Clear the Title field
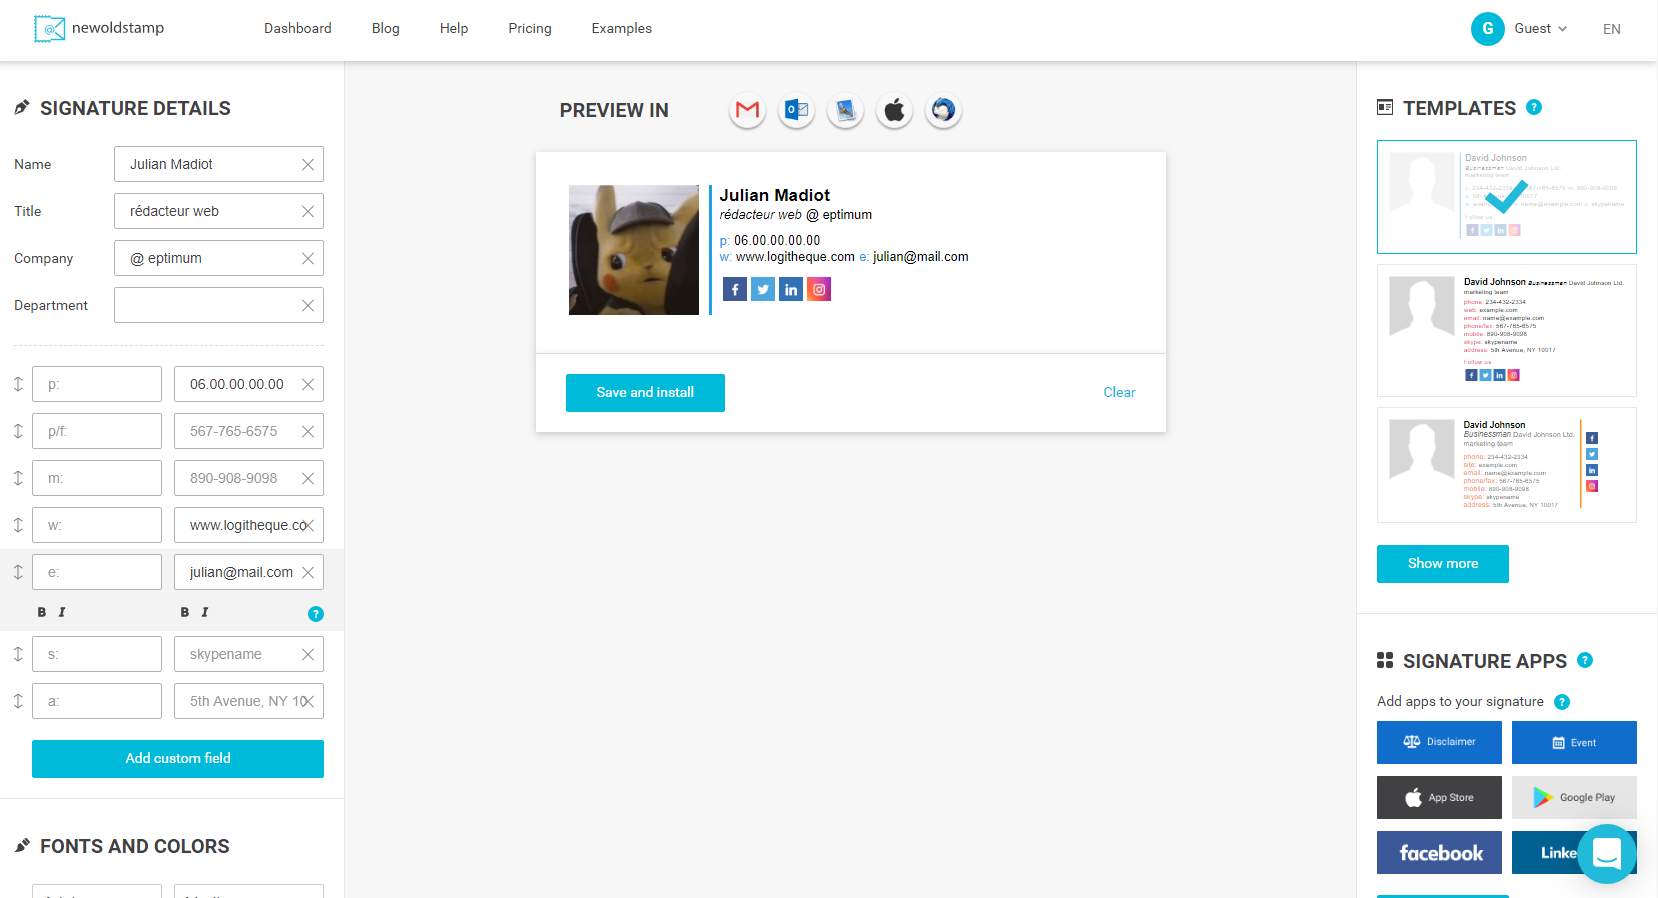This screenshot has height=898, width=1658. point(308,211)
